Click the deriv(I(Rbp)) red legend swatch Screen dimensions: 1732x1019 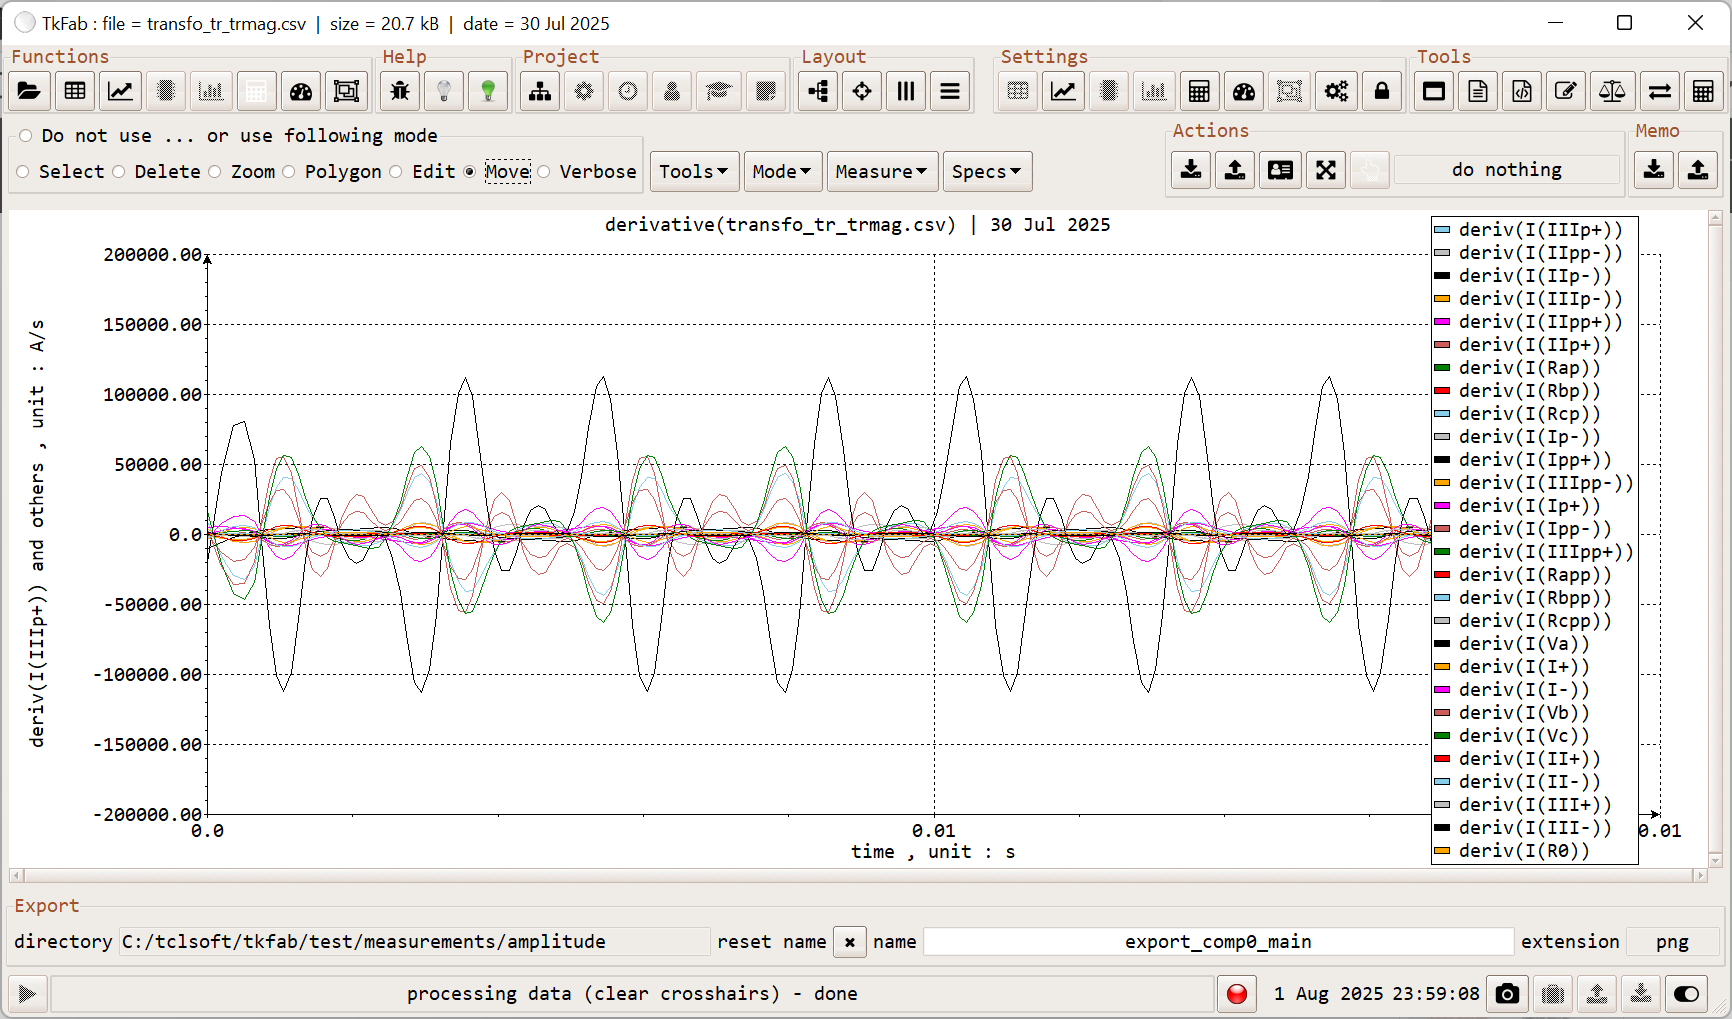1441,391
